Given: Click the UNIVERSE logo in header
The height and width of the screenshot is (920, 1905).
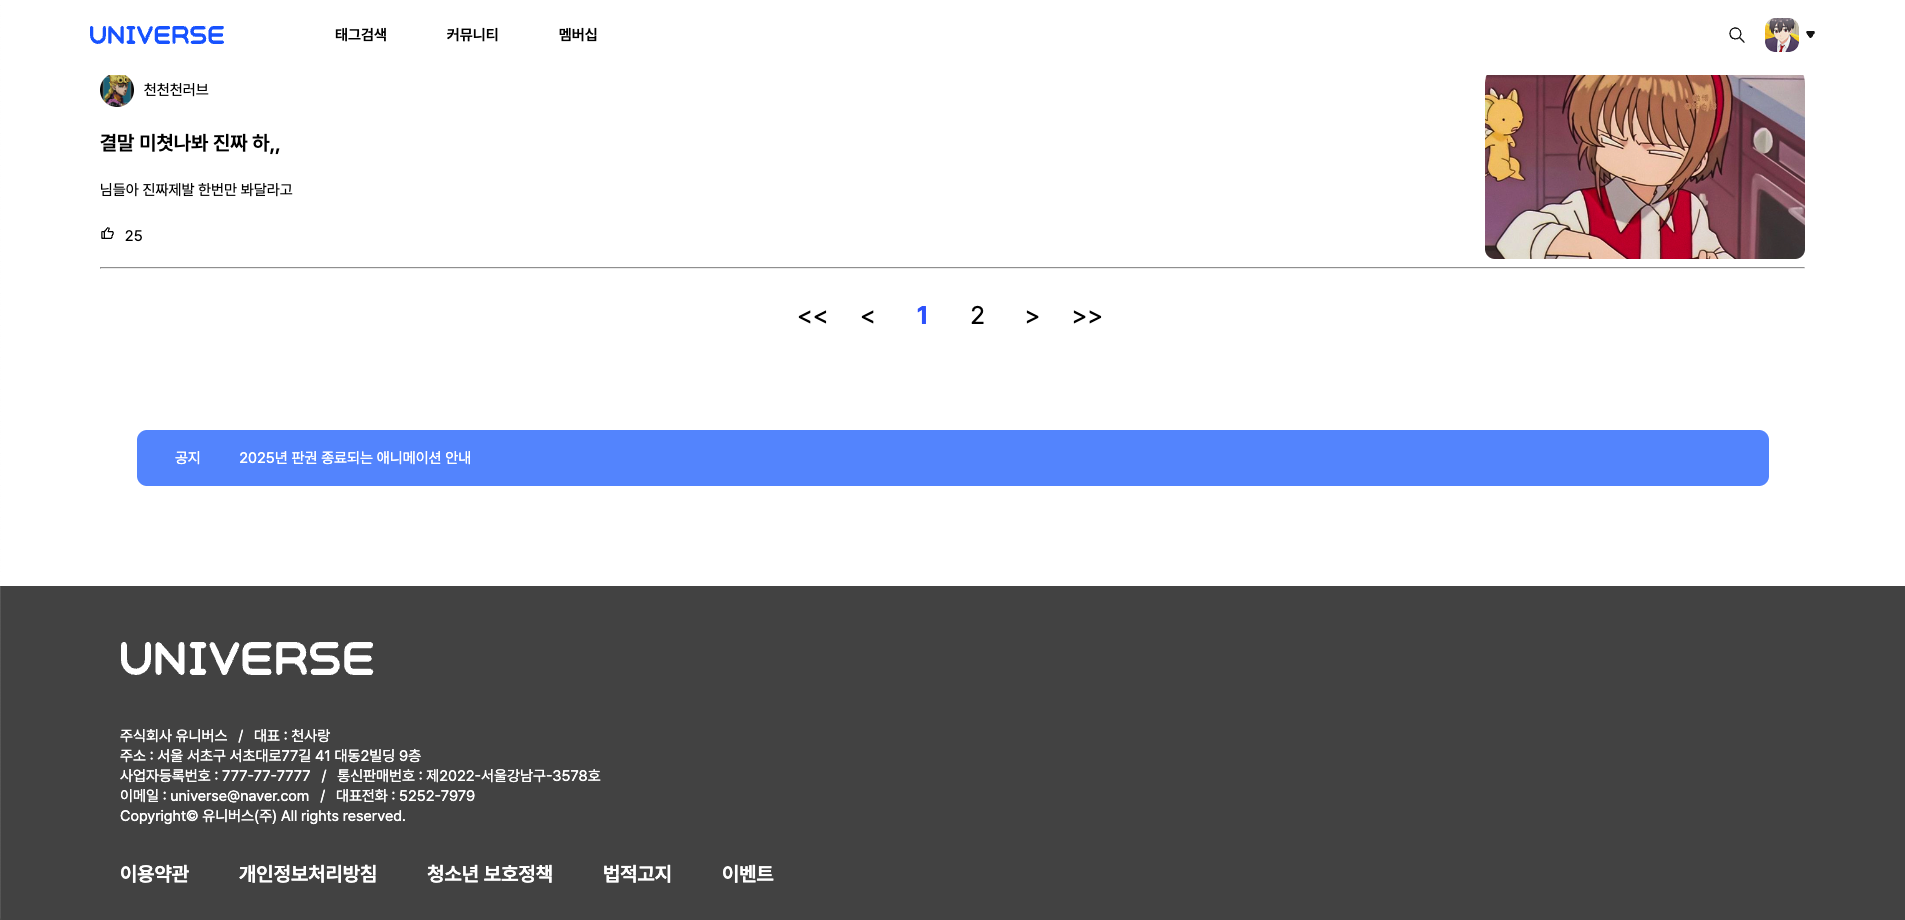Looking at the screenshot, I should (157, 35).
